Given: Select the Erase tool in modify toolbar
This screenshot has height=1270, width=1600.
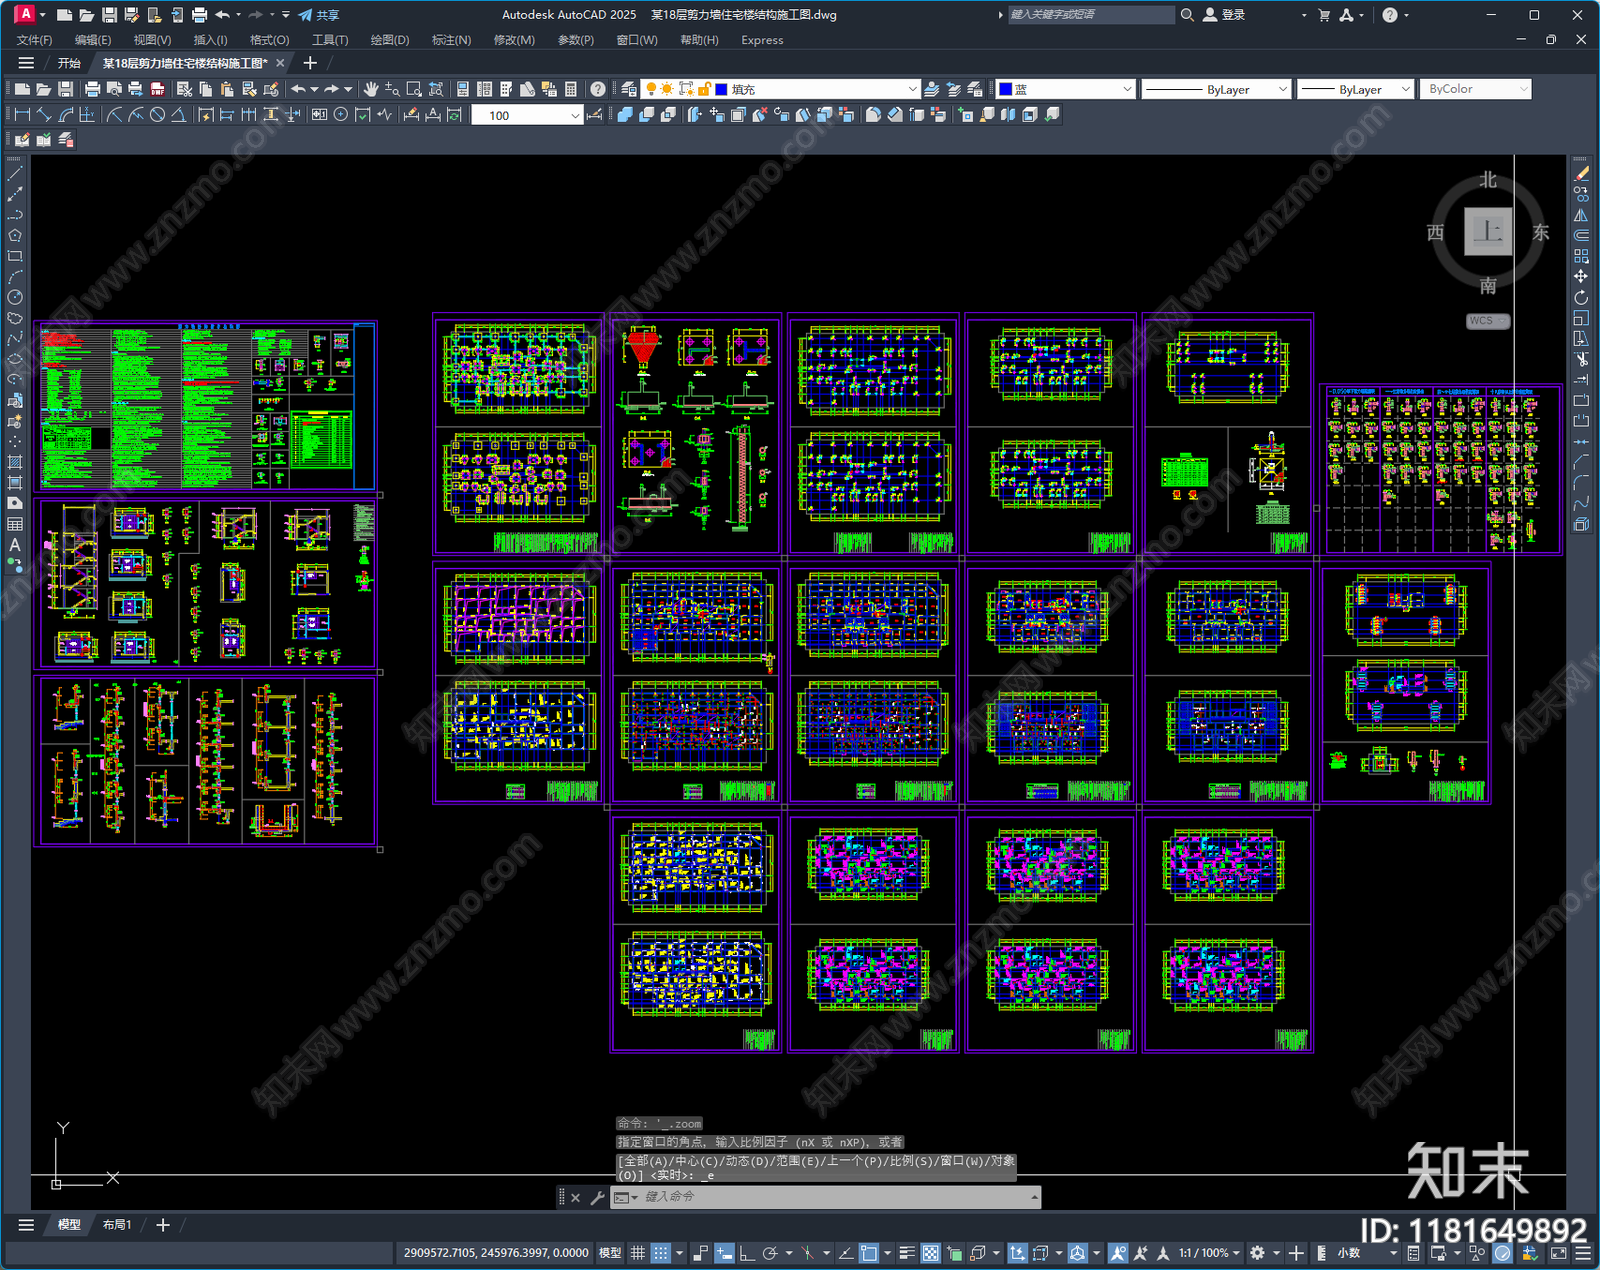Looking at the screenshot, I should 1581,174.
